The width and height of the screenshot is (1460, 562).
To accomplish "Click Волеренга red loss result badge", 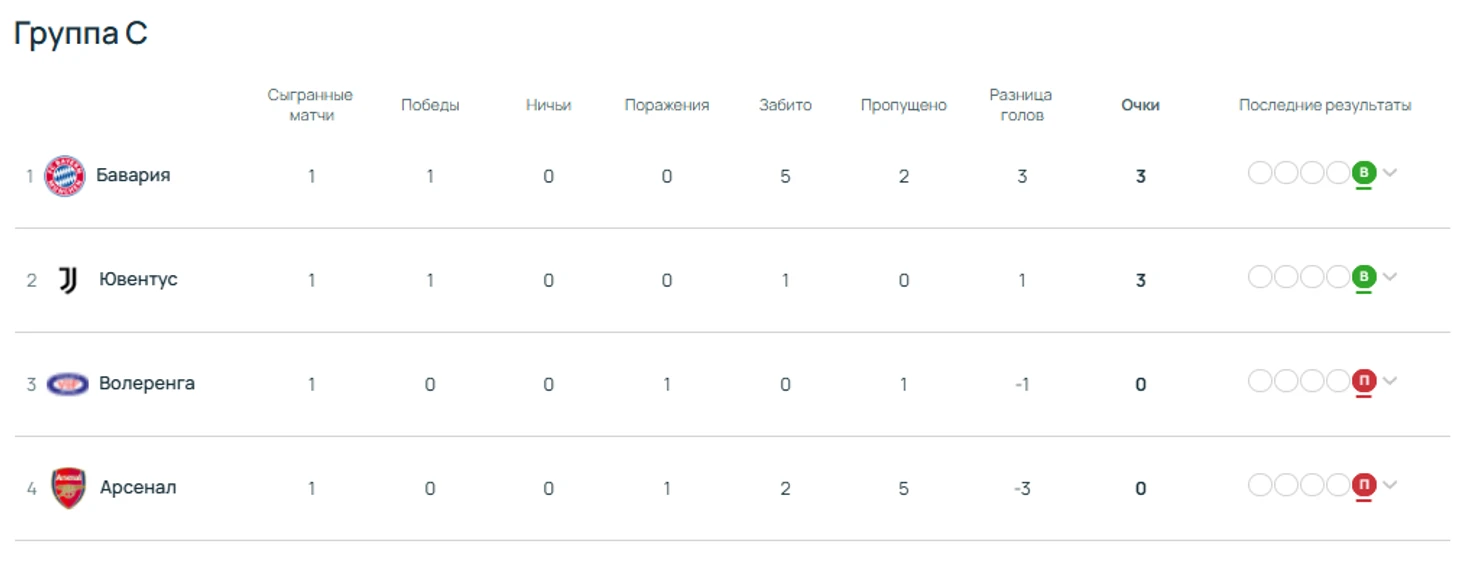I will (1363, 381).
